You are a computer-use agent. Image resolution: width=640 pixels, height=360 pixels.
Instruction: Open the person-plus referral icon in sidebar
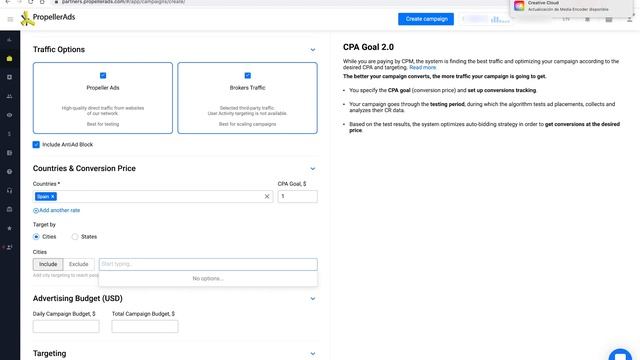(x=9, y=247)
